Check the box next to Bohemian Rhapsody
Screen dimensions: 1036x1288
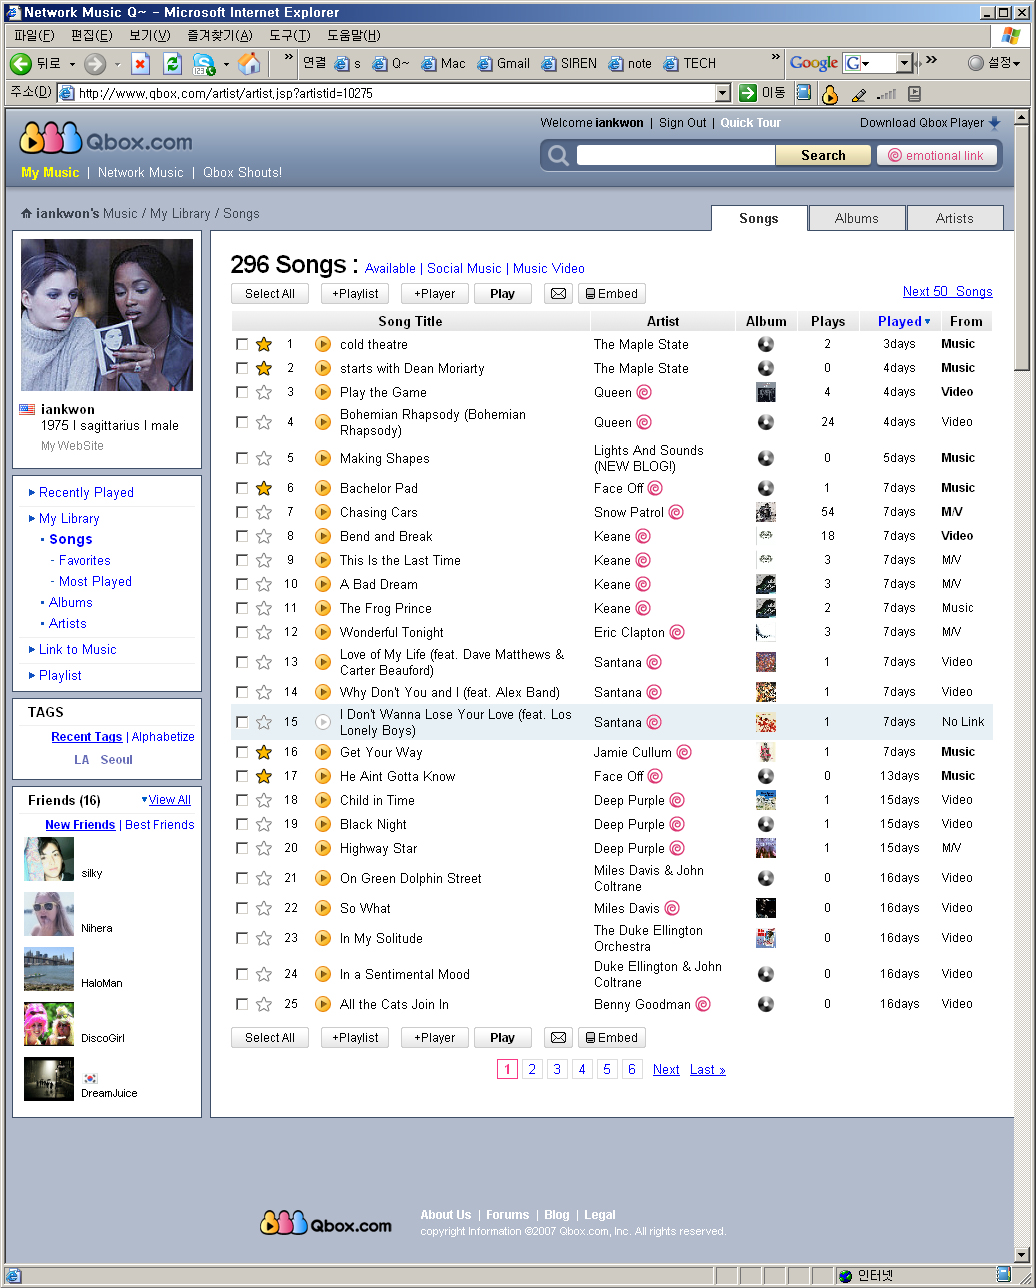(x=242, y=422)
